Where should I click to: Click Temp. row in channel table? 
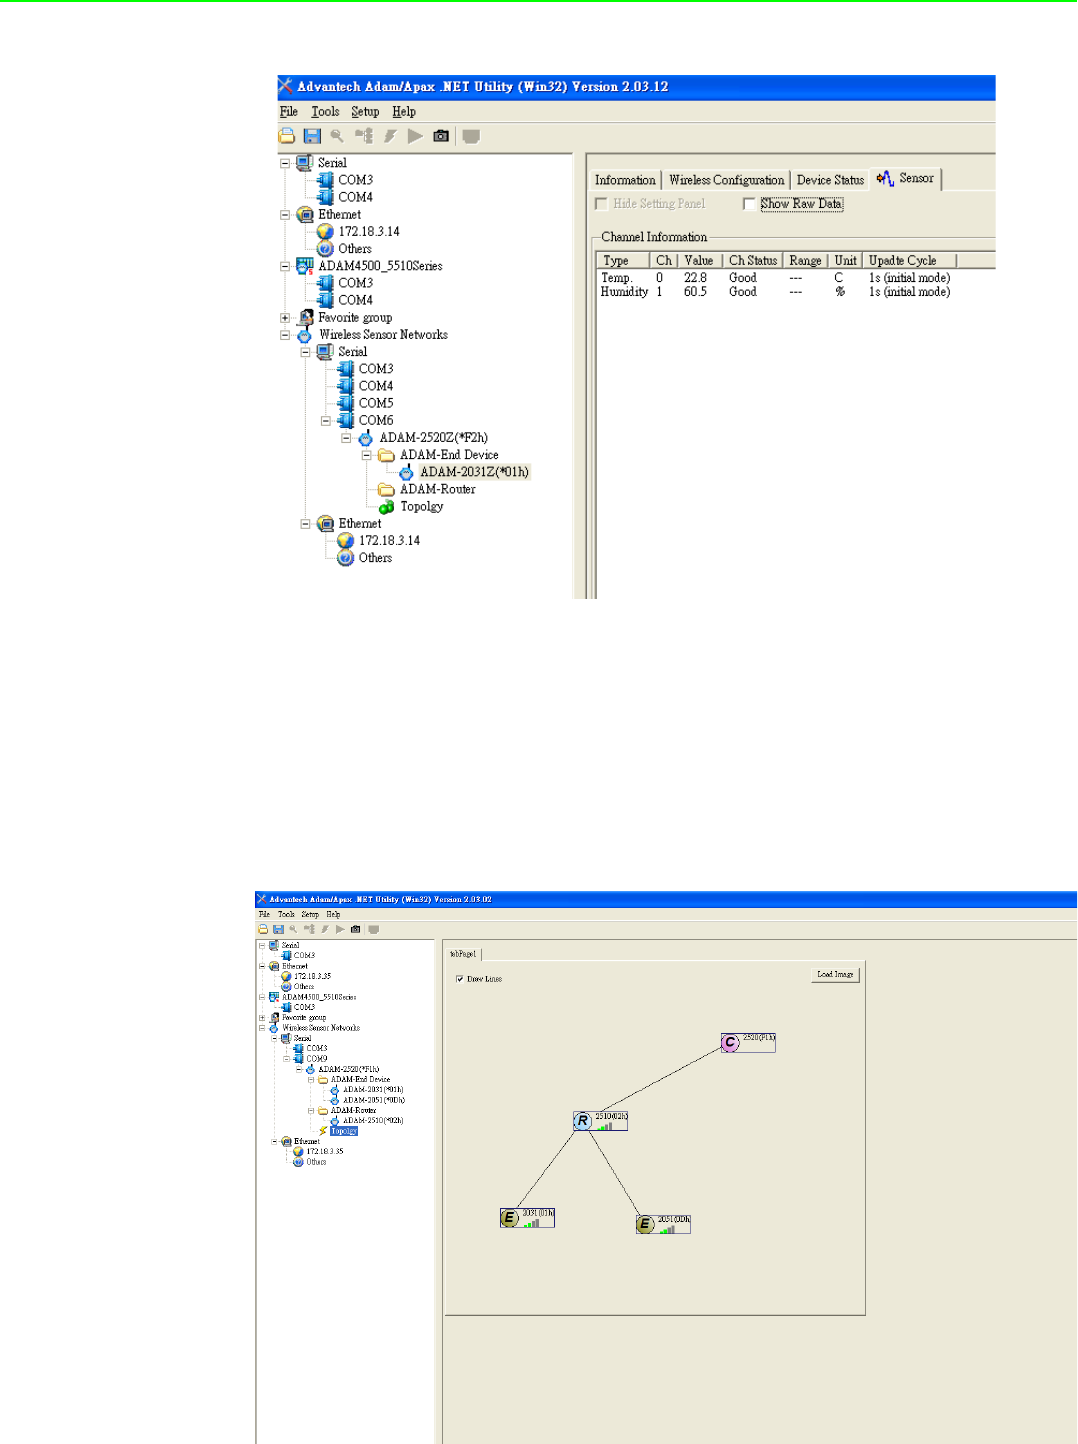pos(775,278)
